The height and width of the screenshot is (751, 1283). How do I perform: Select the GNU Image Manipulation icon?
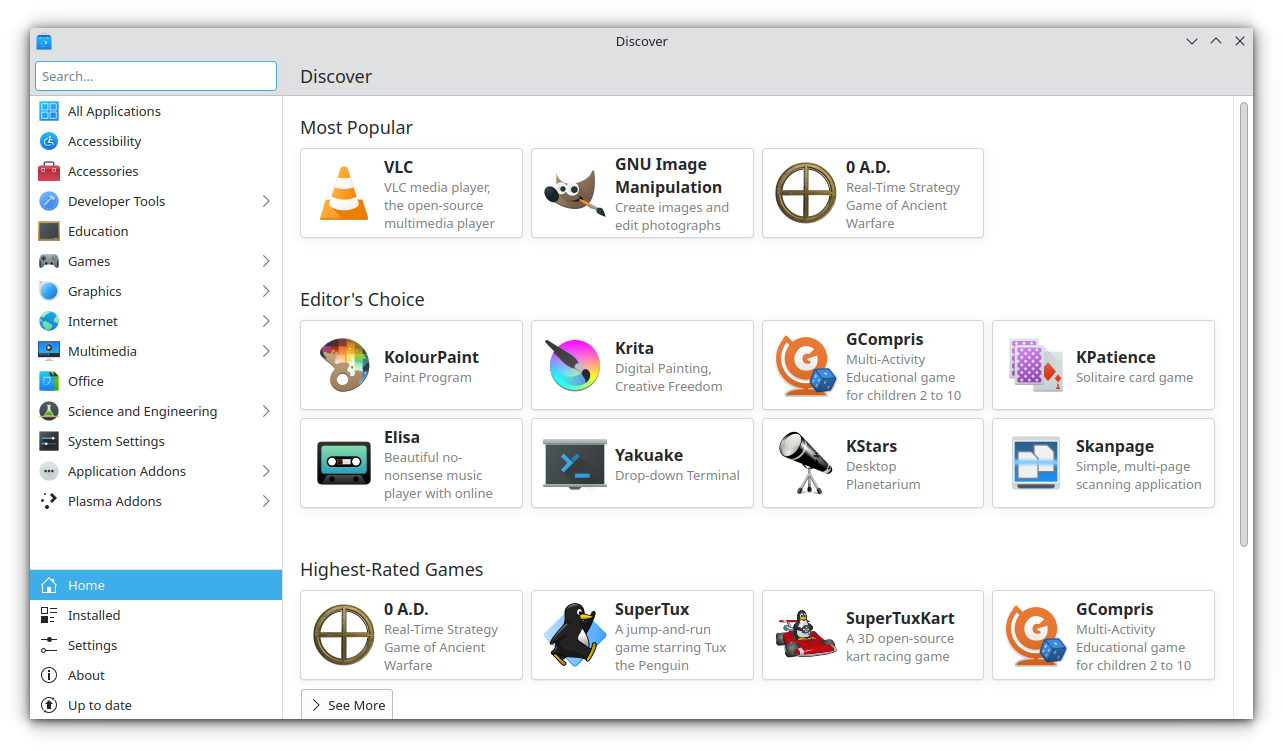click(x=573, y=193)
